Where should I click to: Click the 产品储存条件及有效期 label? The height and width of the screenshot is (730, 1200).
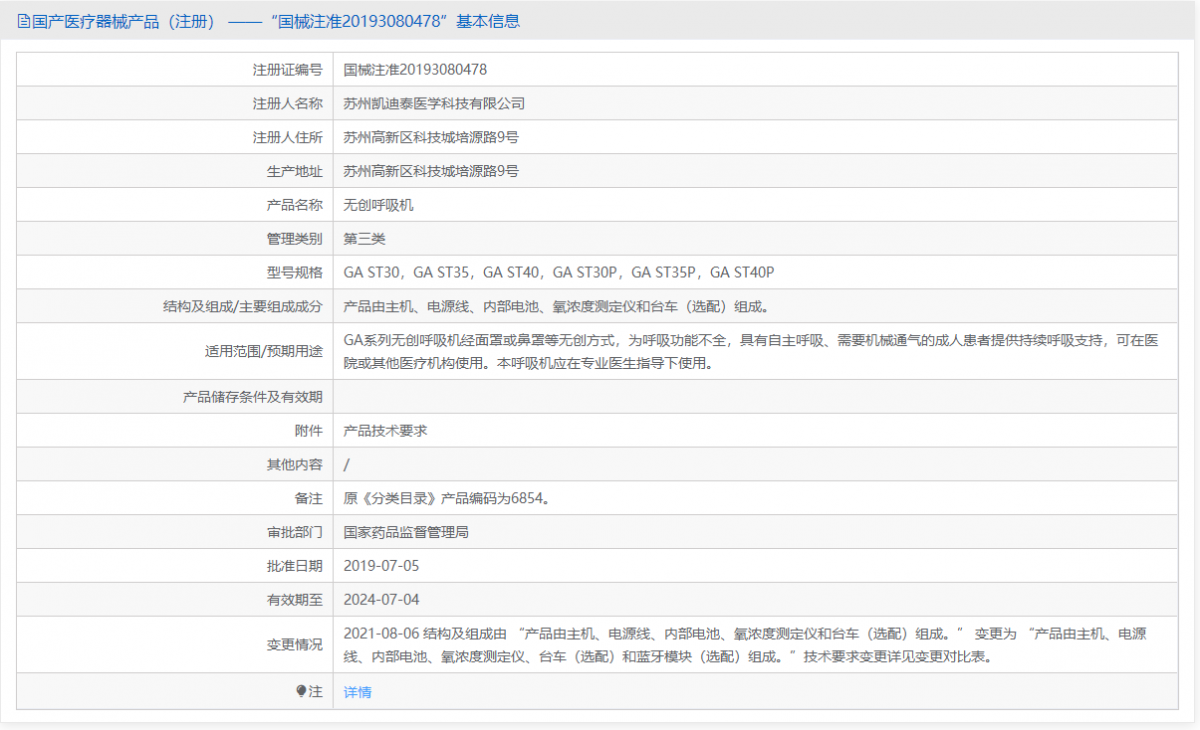[253, 397]
